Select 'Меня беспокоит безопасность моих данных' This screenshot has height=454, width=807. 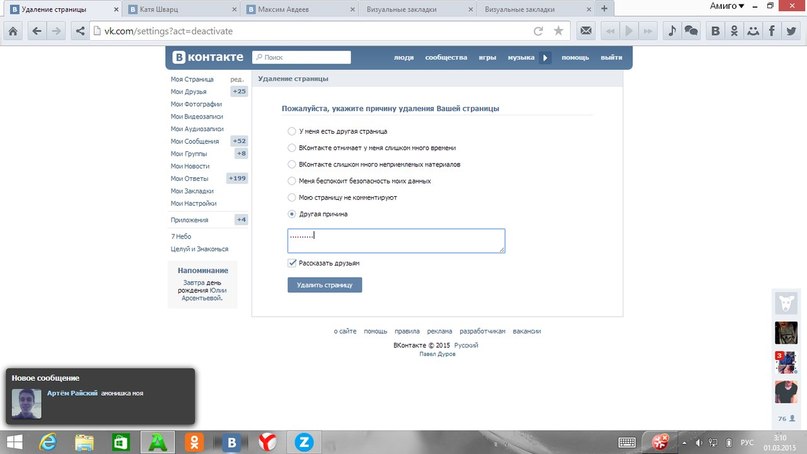click(292, 181)
